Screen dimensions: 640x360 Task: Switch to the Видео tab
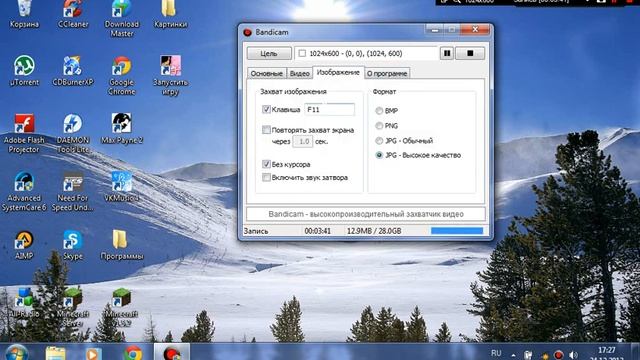[299, 73]
